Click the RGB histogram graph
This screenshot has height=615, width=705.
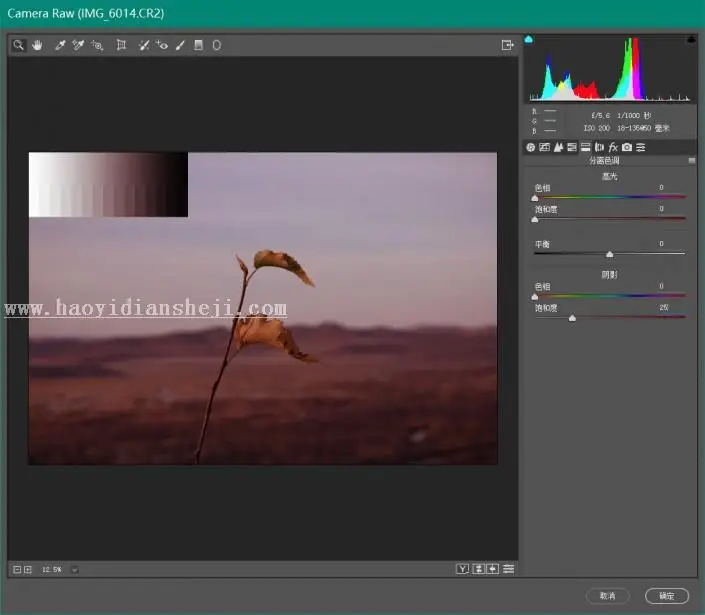click(x=609, y=69)
